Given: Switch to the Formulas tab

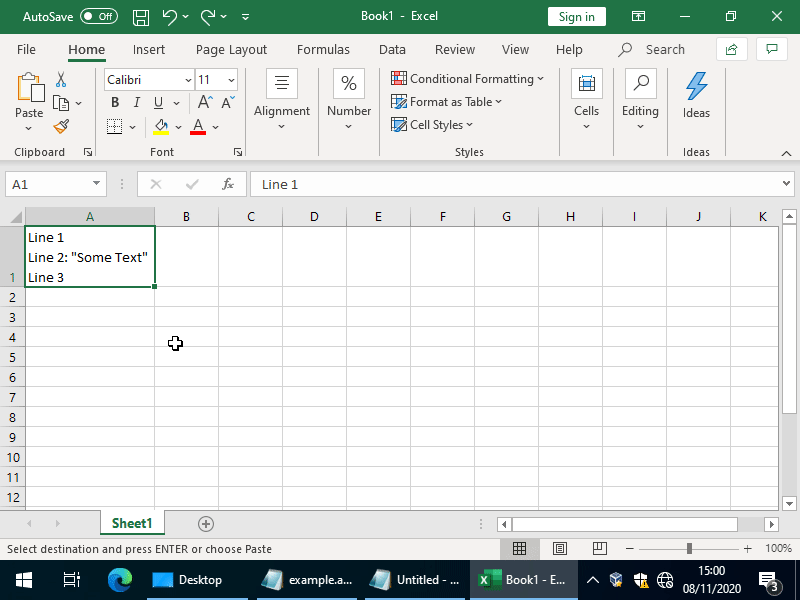Looking at the screenshot, I should 323,49.
